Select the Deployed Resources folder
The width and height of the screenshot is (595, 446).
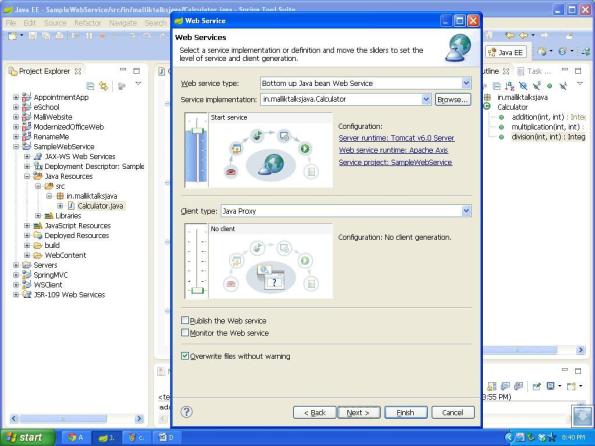77,235
